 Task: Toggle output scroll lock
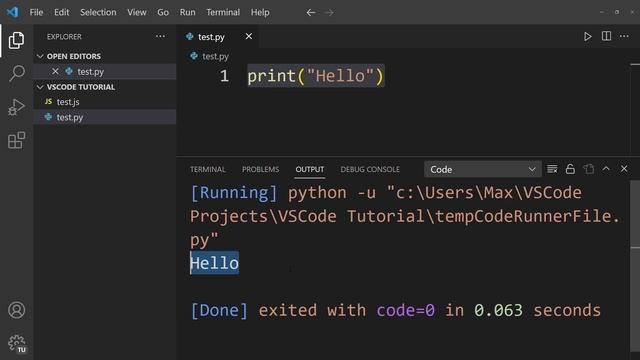click(x=570, y=169)
